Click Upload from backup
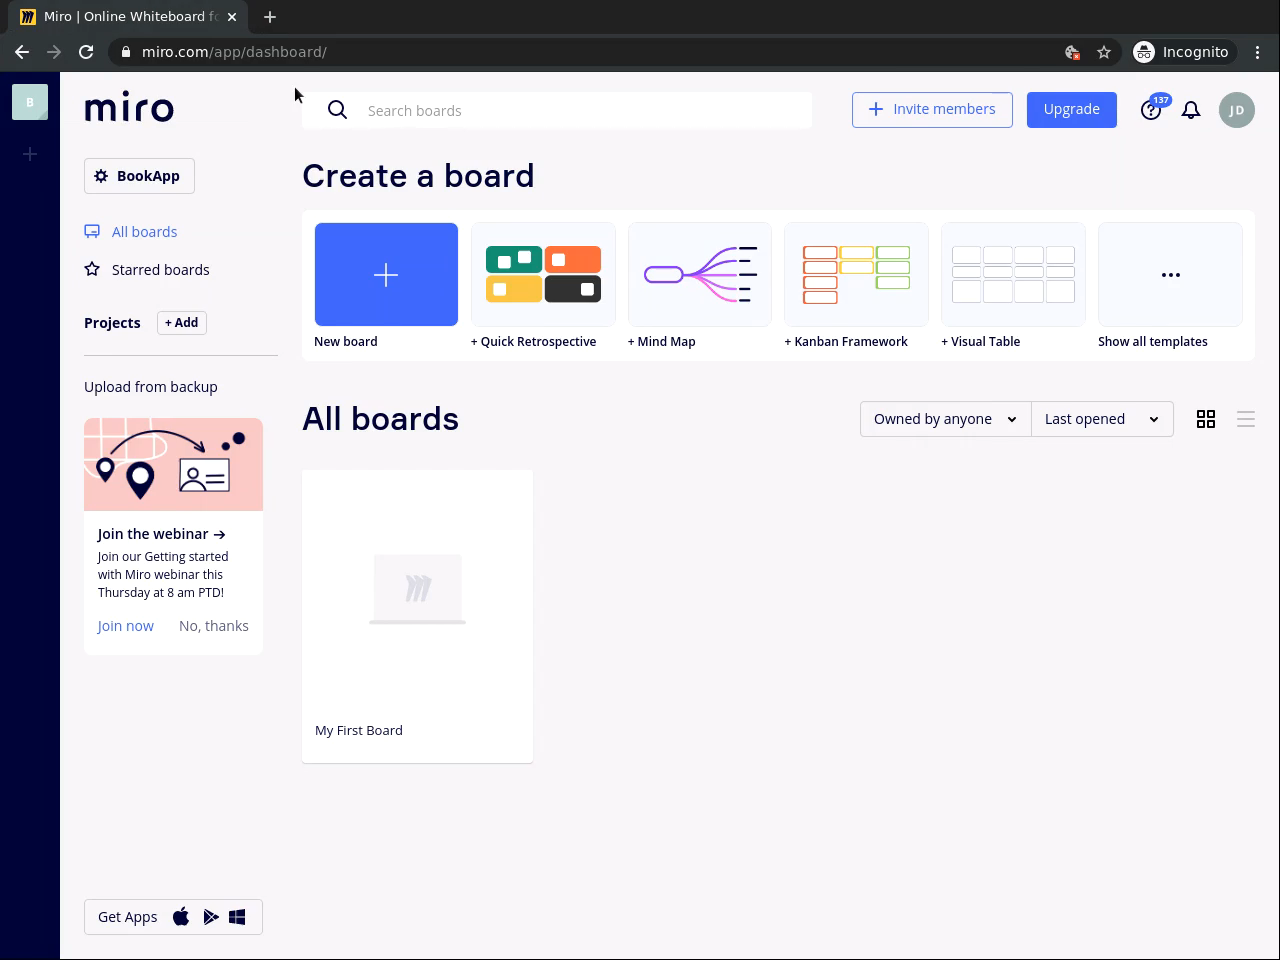The width and height of the screenshot is (1280, 960). coord(151,387)
